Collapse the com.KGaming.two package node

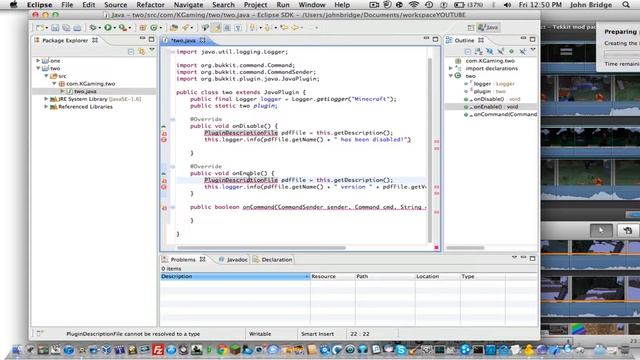54,83
